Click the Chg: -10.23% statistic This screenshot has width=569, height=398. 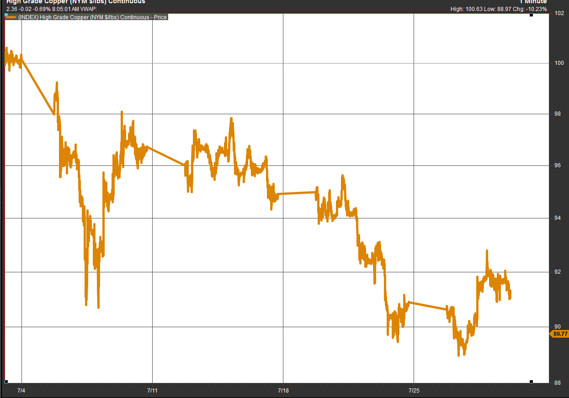click(530, 9)
